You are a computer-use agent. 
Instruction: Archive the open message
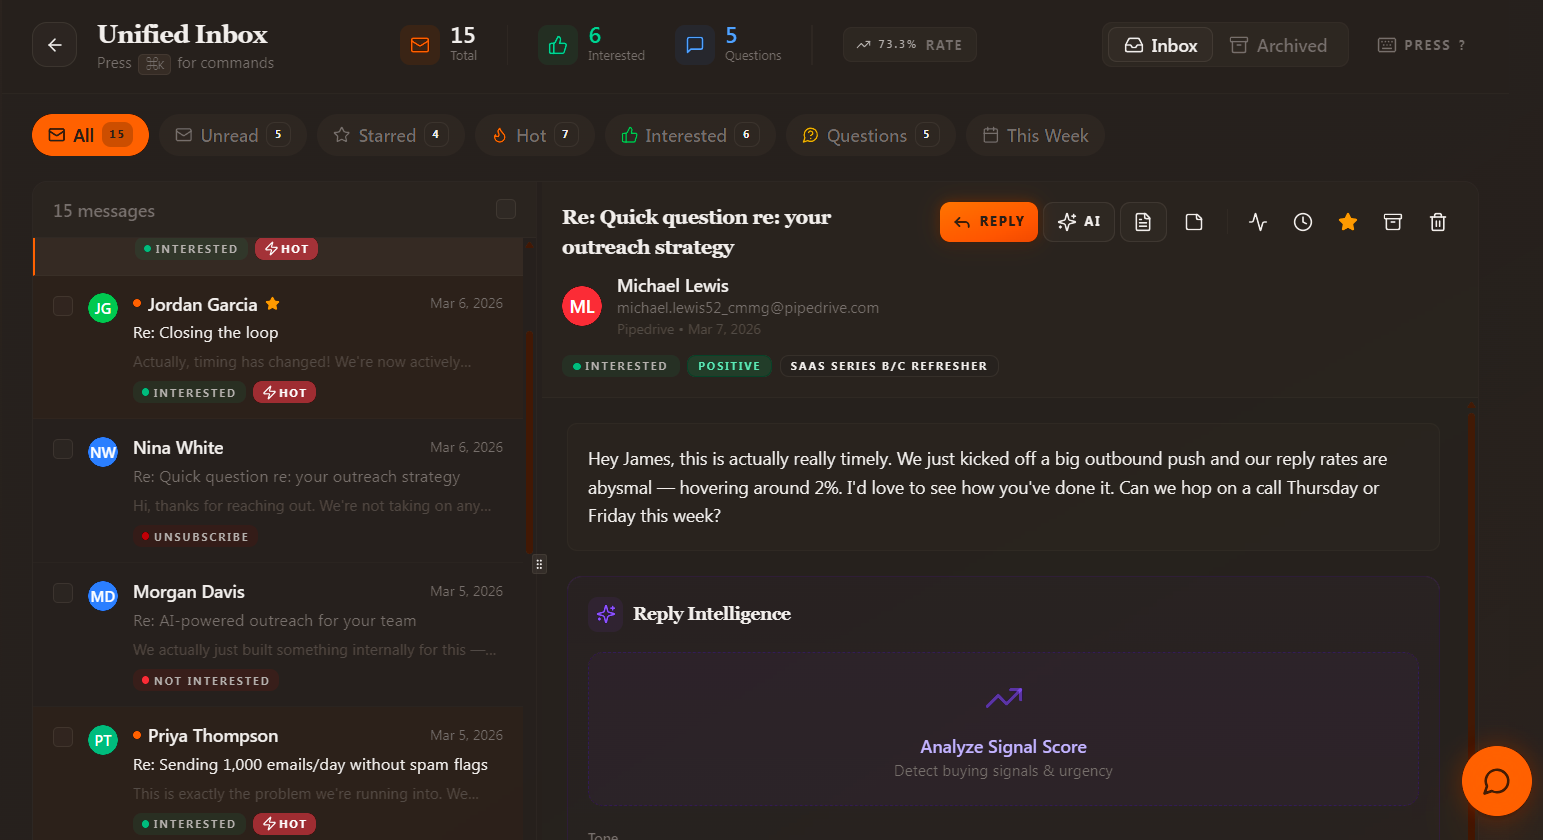pyautogui.click(x=1393, y=222)
